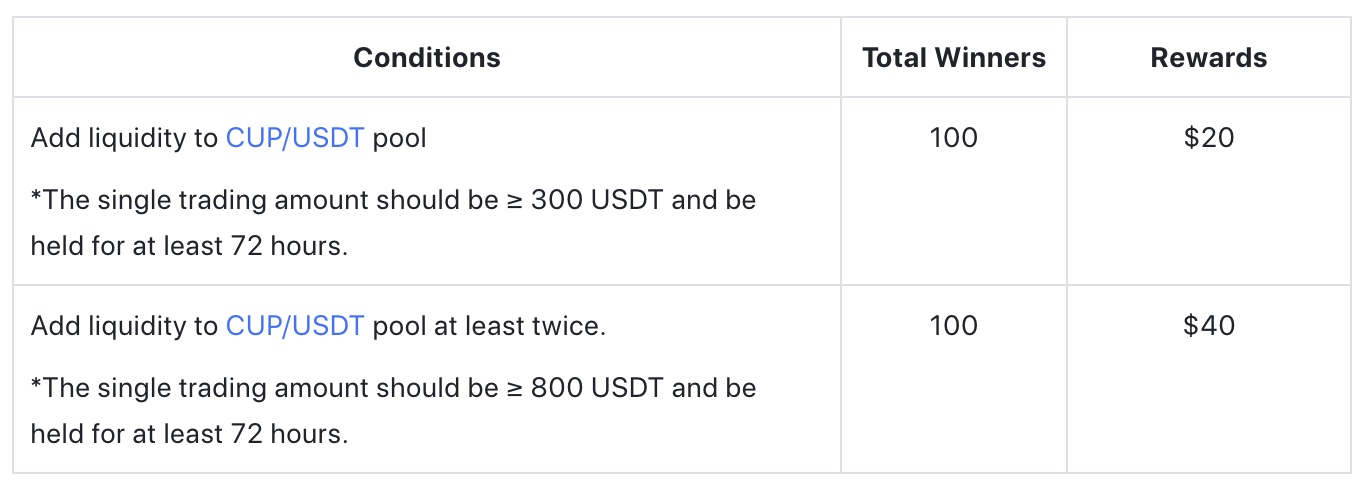Viewport: 1366px width, 488px height.
Task: Click "Add liquidity to" text in the first row
Action: tap(124, 137)
